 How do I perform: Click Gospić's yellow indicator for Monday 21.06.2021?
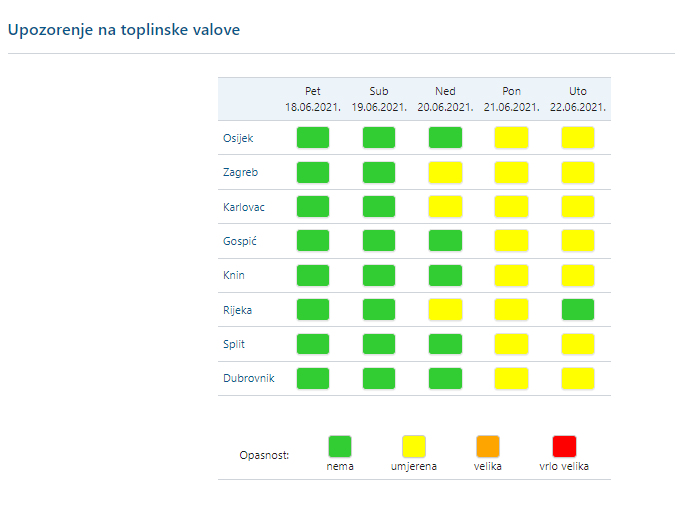click(511, 241)
